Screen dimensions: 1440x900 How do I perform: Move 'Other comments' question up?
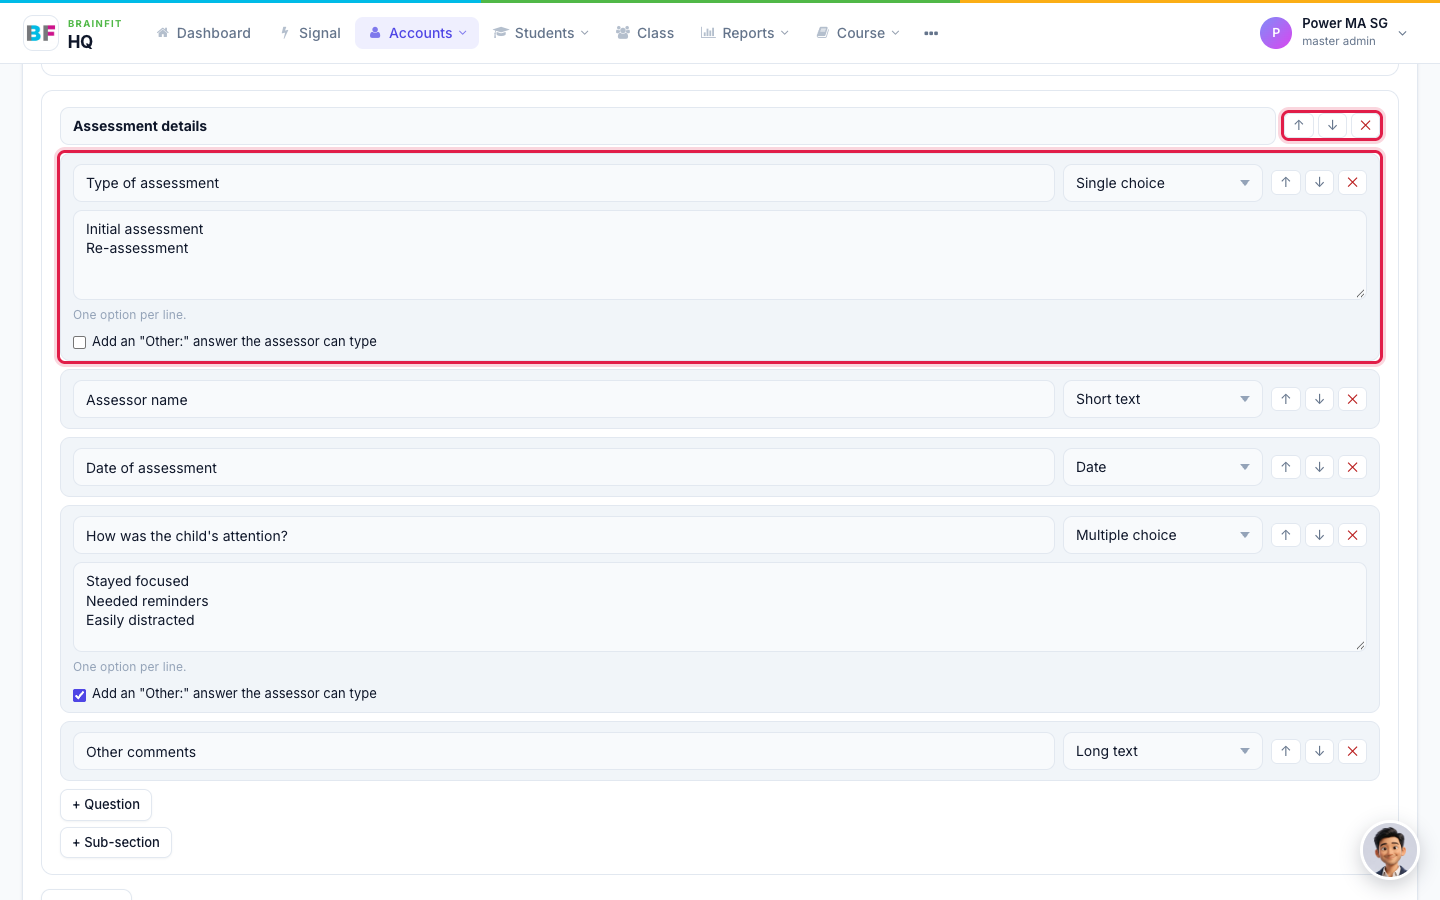[1286, 751]
